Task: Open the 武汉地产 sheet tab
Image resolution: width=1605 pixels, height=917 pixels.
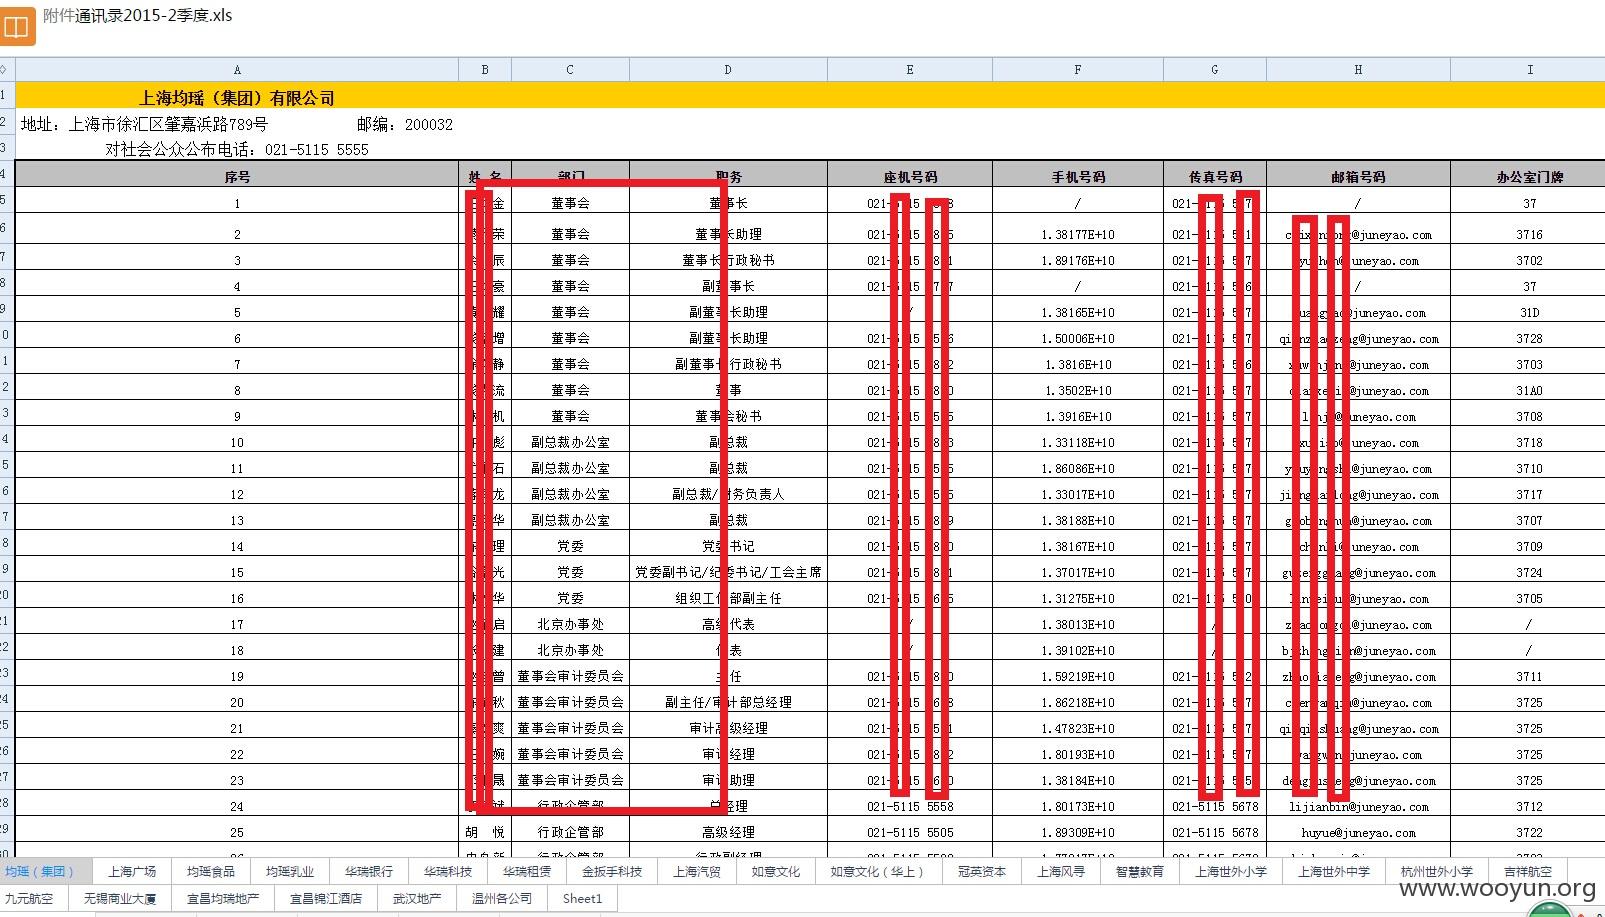Action: click(417, 898)
